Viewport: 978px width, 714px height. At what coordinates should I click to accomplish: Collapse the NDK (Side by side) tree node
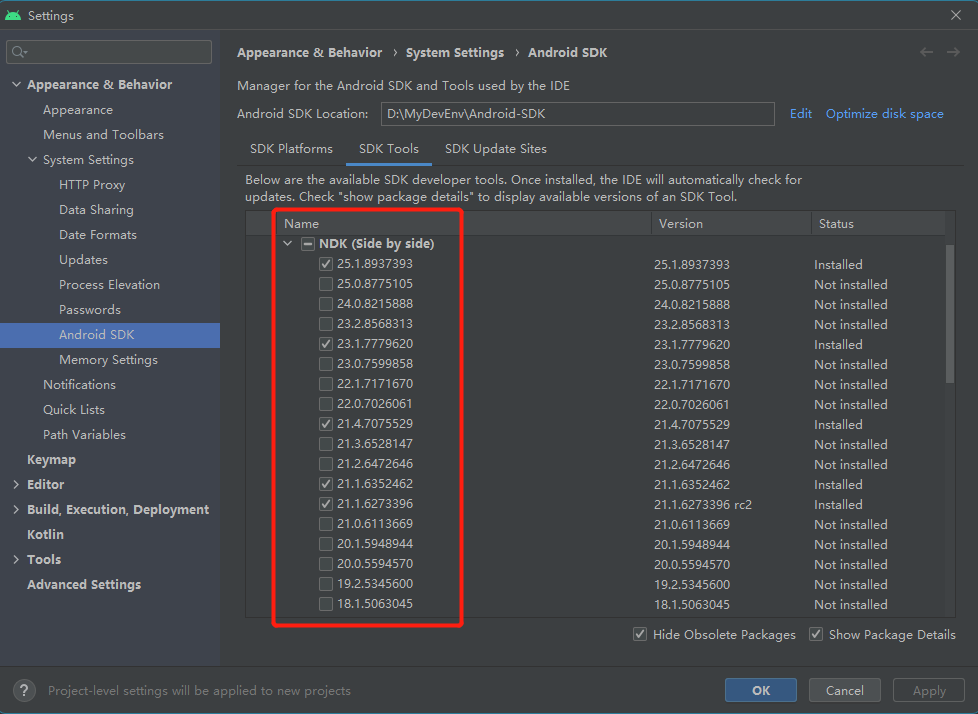tap(288, 244)
